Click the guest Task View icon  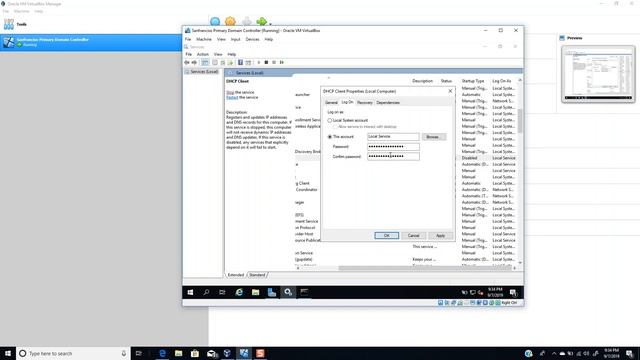click(222, 292)
